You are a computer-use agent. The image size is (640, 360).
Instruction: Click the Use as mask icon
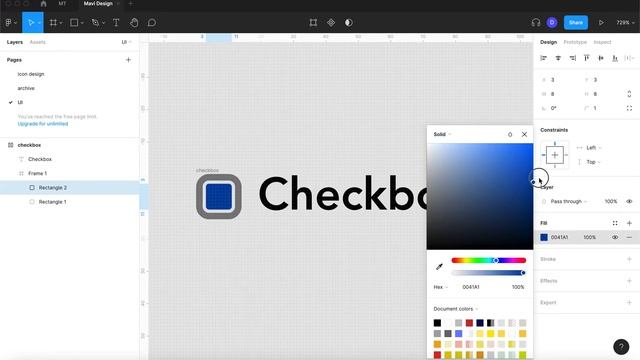[x=349, y=23]
